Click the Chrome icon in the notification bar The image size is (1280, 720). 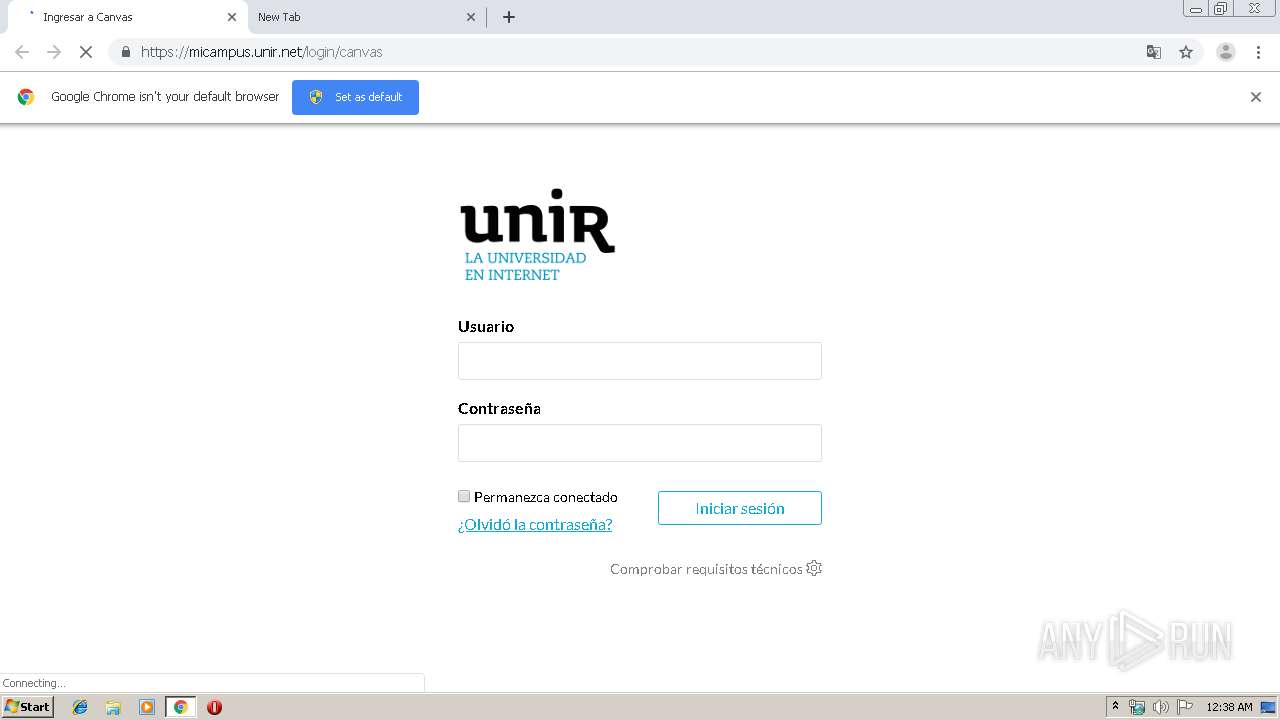coord(26,97)
